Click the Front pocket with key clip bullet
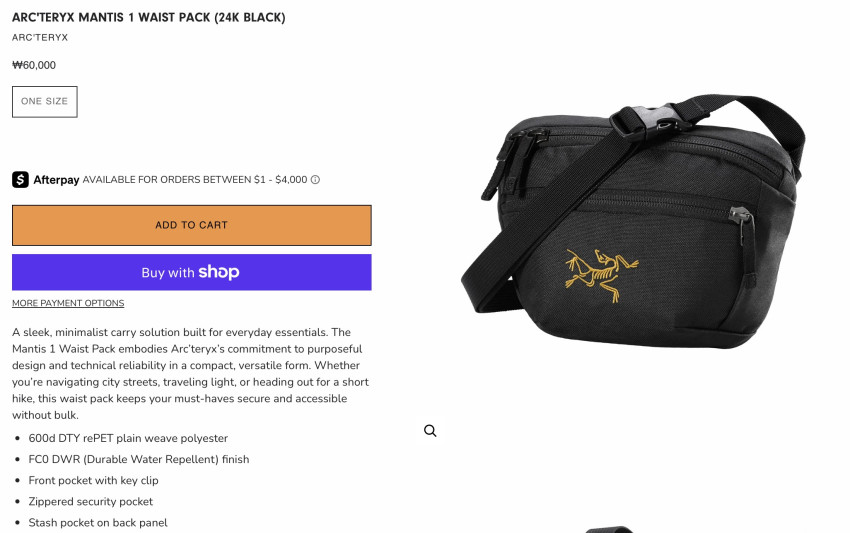The height and width of the screenshot is (533, 850). click(93, 480)
